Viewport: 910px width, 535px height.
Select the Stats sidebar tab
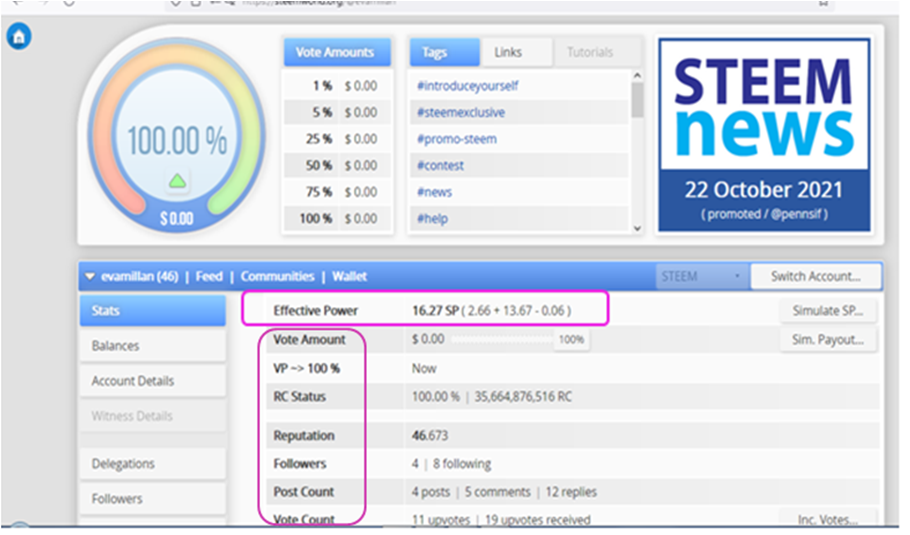[153, 310]
